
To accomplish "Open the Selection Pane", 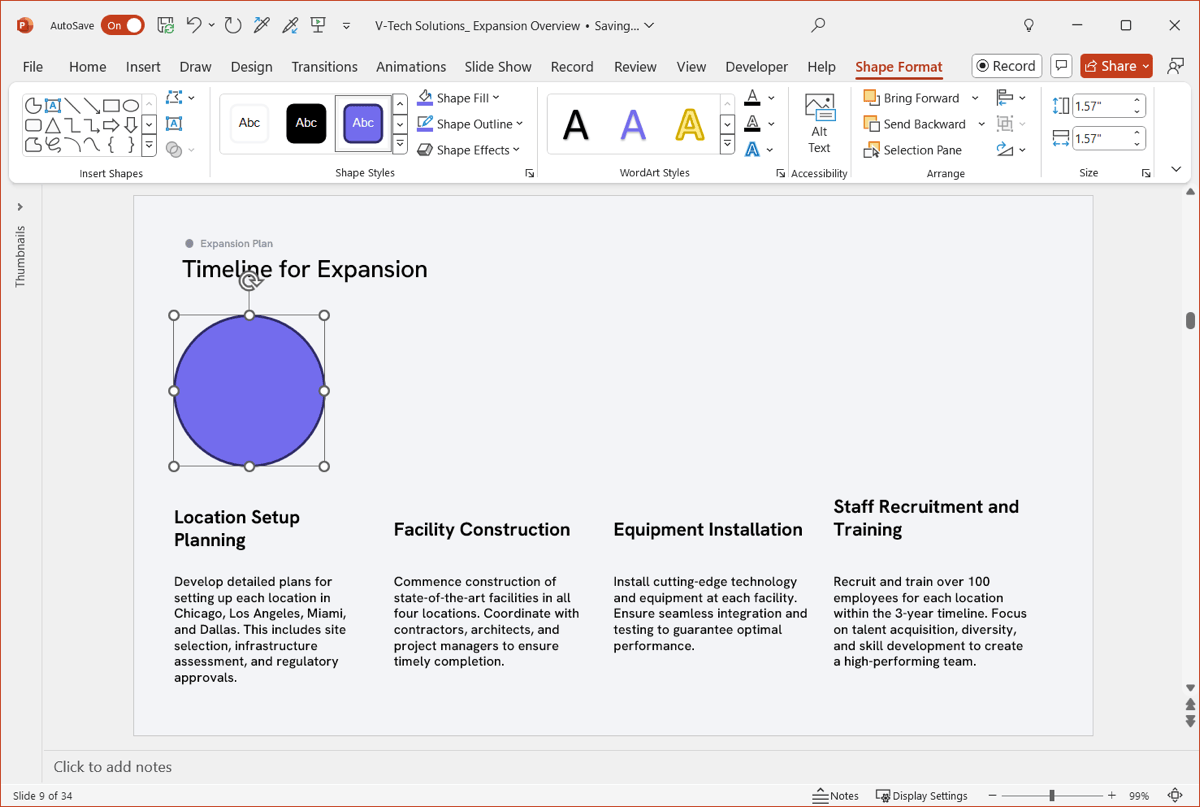I will (x=912, y=150).
